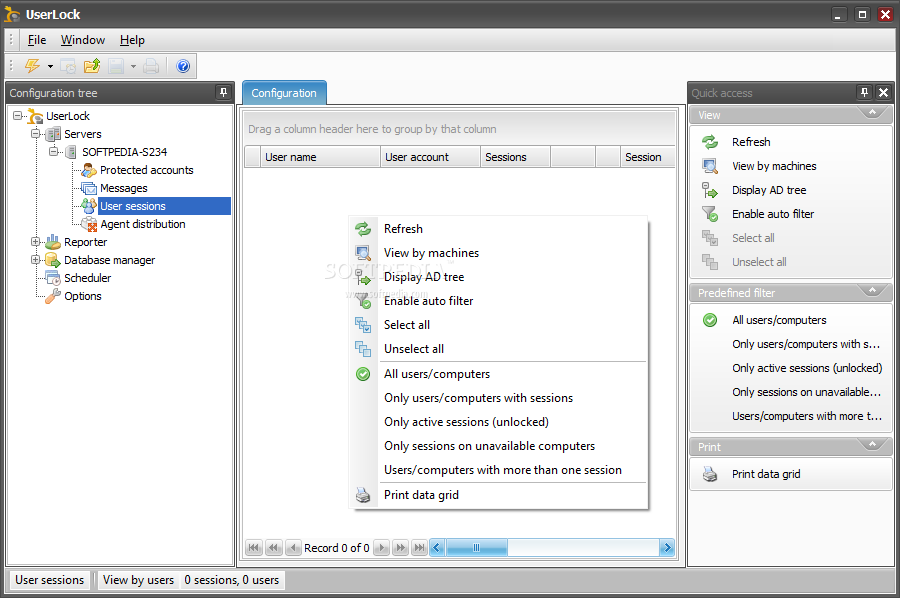Collapse the Servers tree node
The height and width of the screenshot is (598, 900).
pos(36,134)
